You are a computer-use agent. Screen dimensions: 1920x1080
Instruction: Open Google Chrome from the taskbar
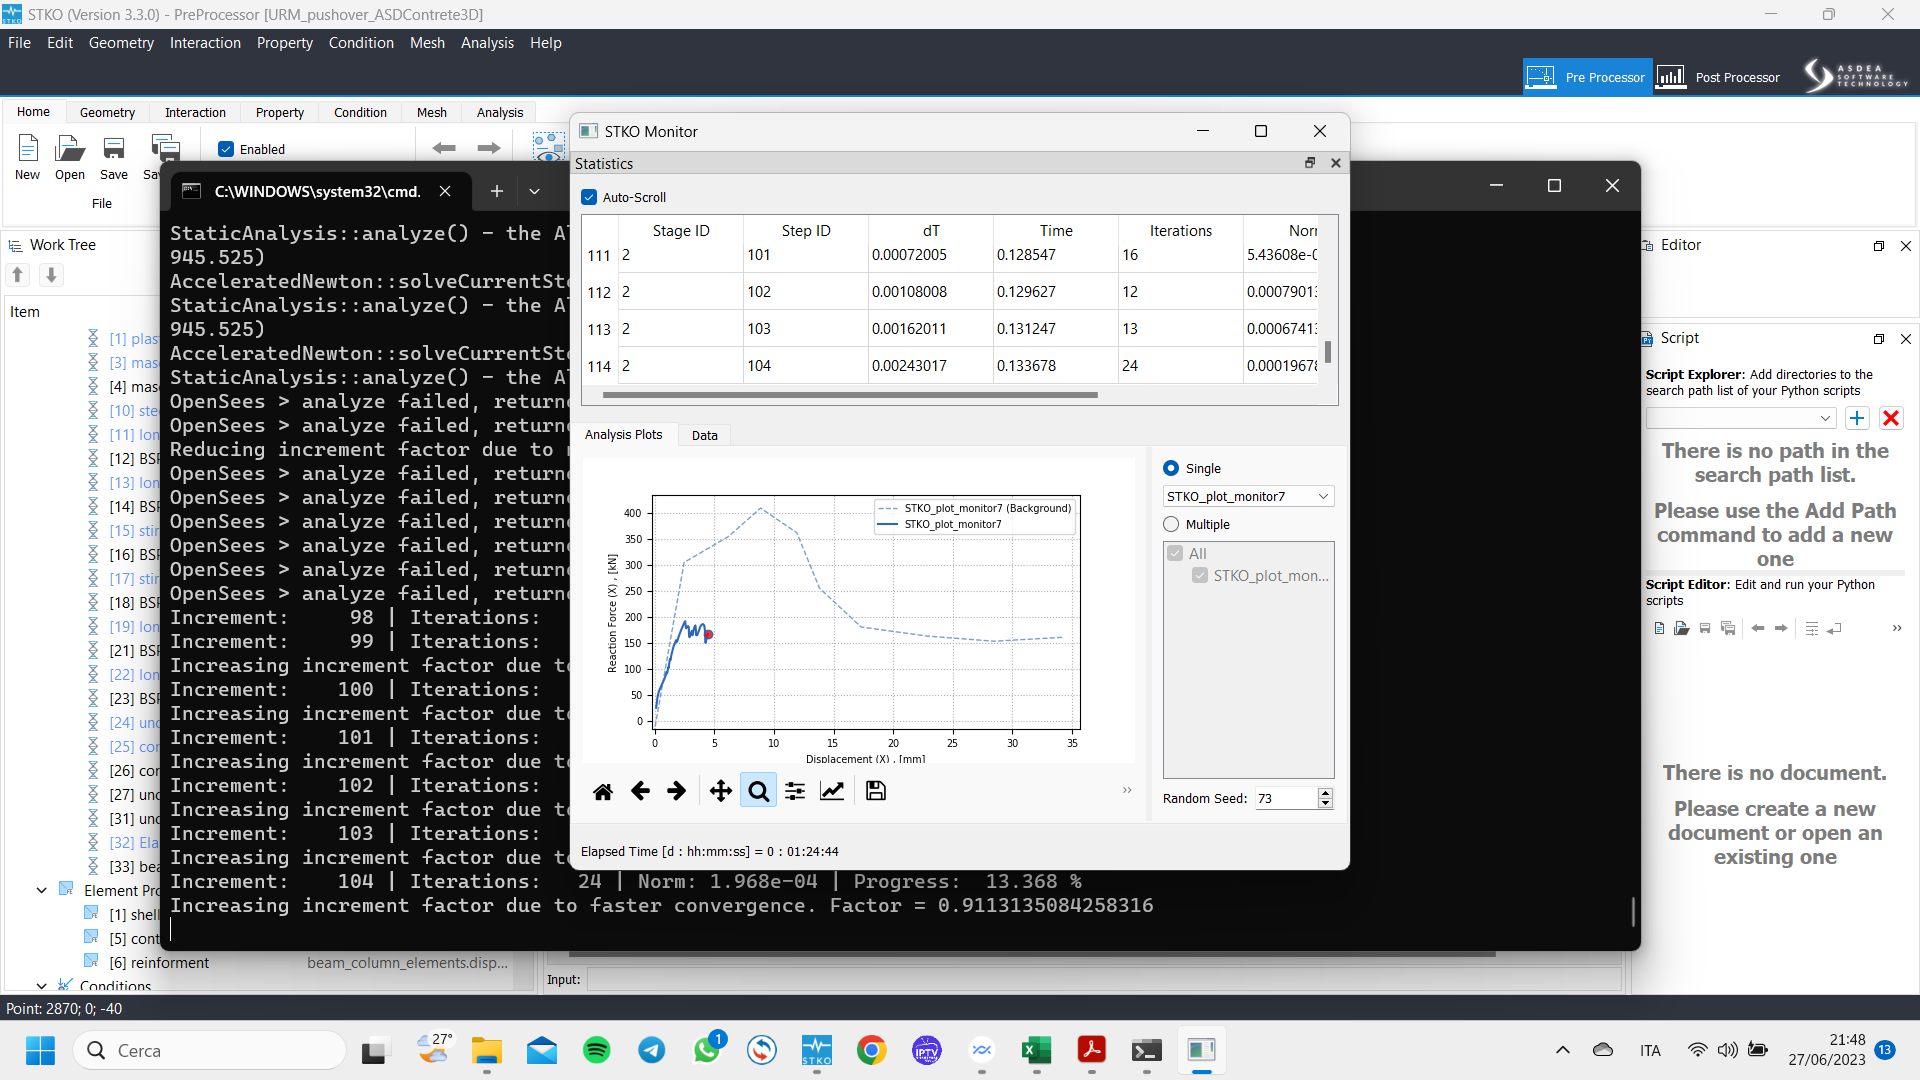click(871, 1050)
